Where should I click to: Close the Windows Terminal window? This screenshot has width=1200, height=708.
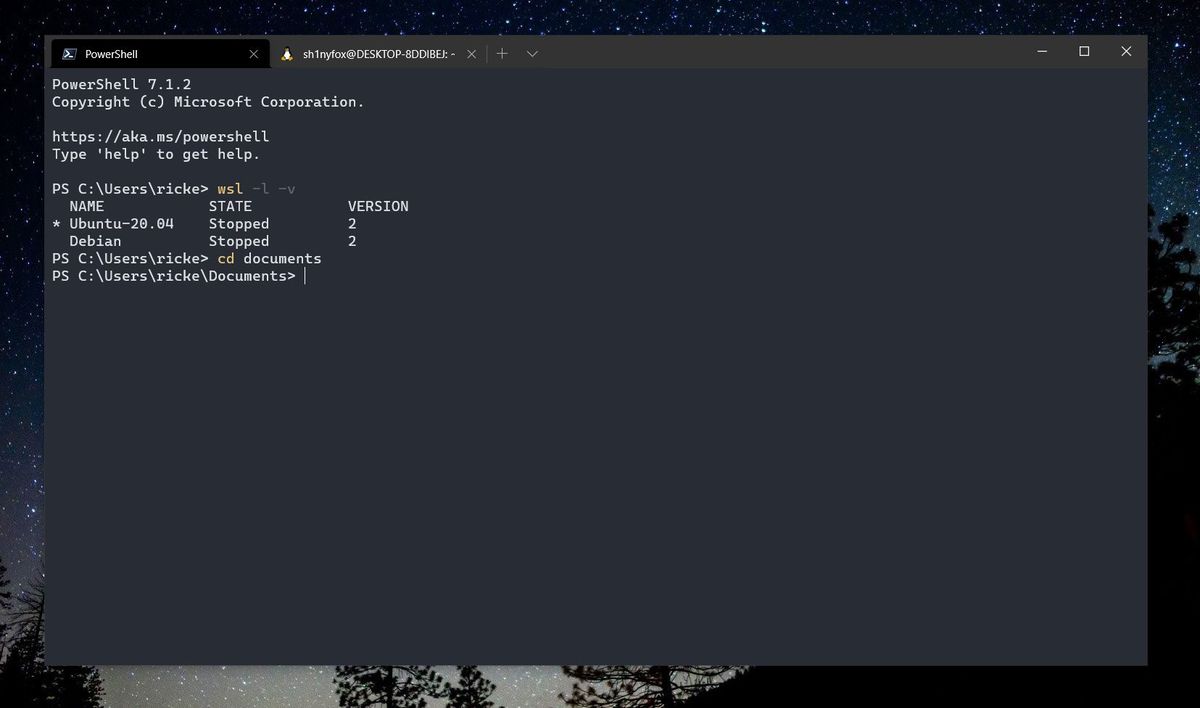(x=1126, y=51)
